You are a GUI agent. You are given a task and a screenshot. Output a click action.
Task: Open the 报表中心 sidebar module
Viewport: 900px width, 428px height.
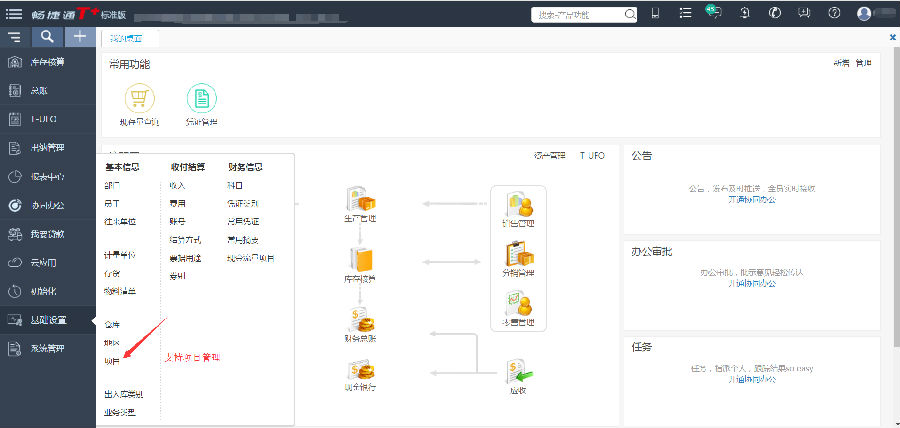tap(47, 177)
